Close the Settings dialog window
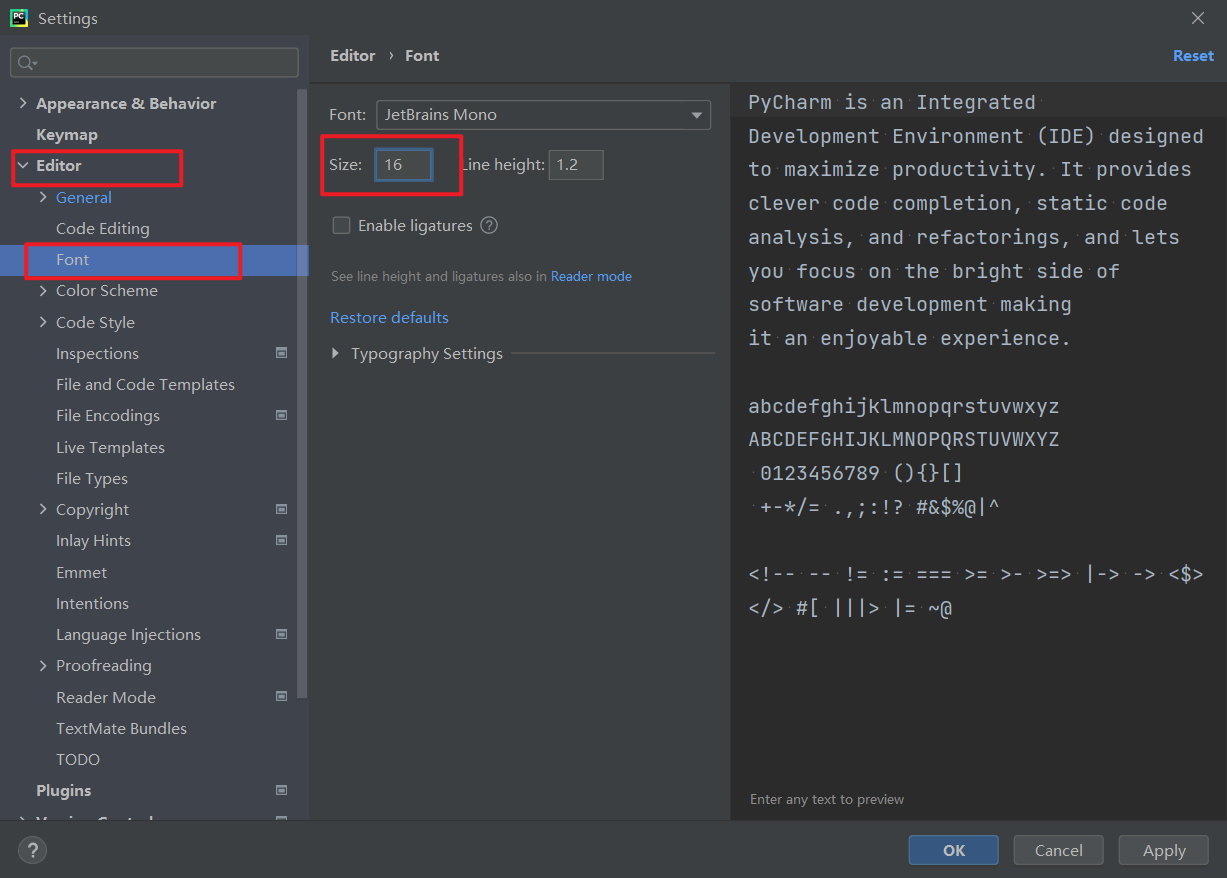Screen dimensions: 1227x878 tap(1198, 18)
